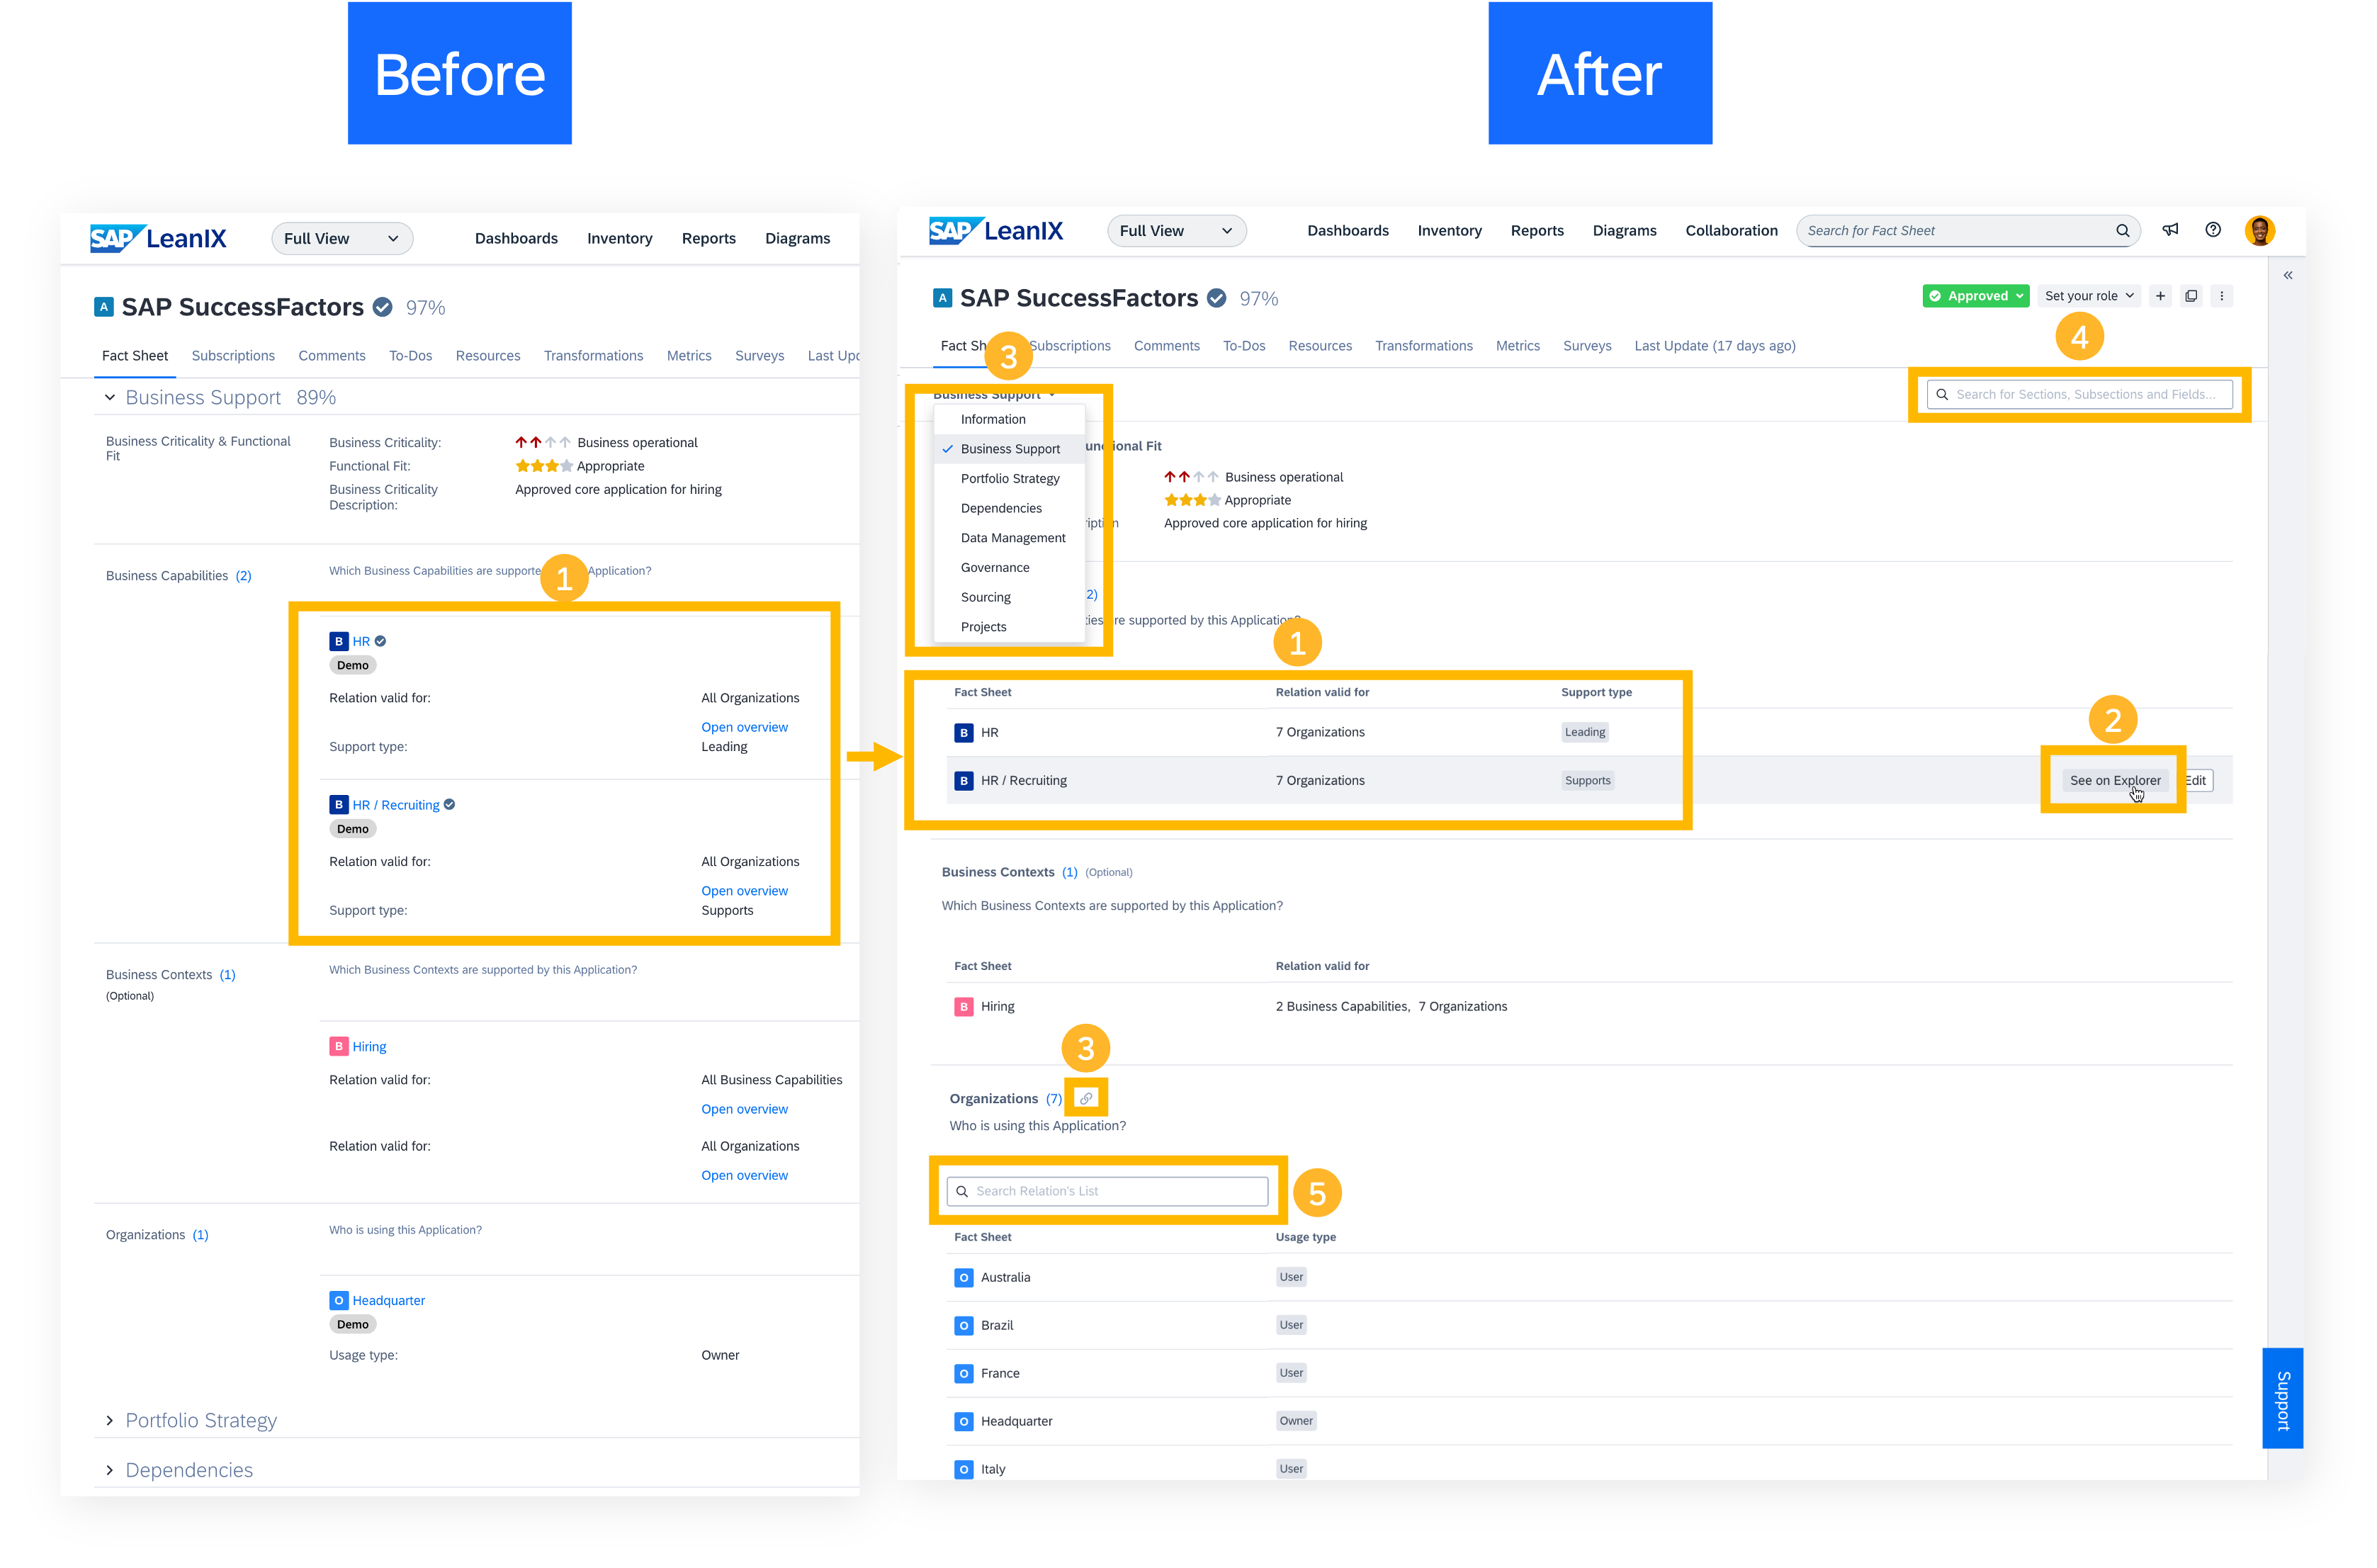The width and height of the screenshot is (2377, 1568).
Task: Click the Owner usage type tag in After table
Action: 1295,1421
